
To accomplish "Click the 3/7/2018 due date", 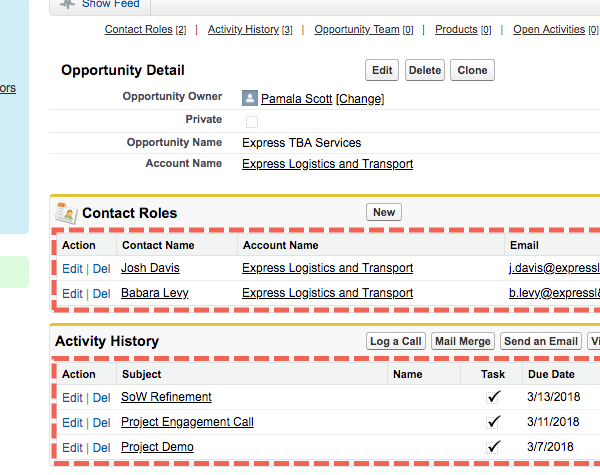I will (550, 447).
